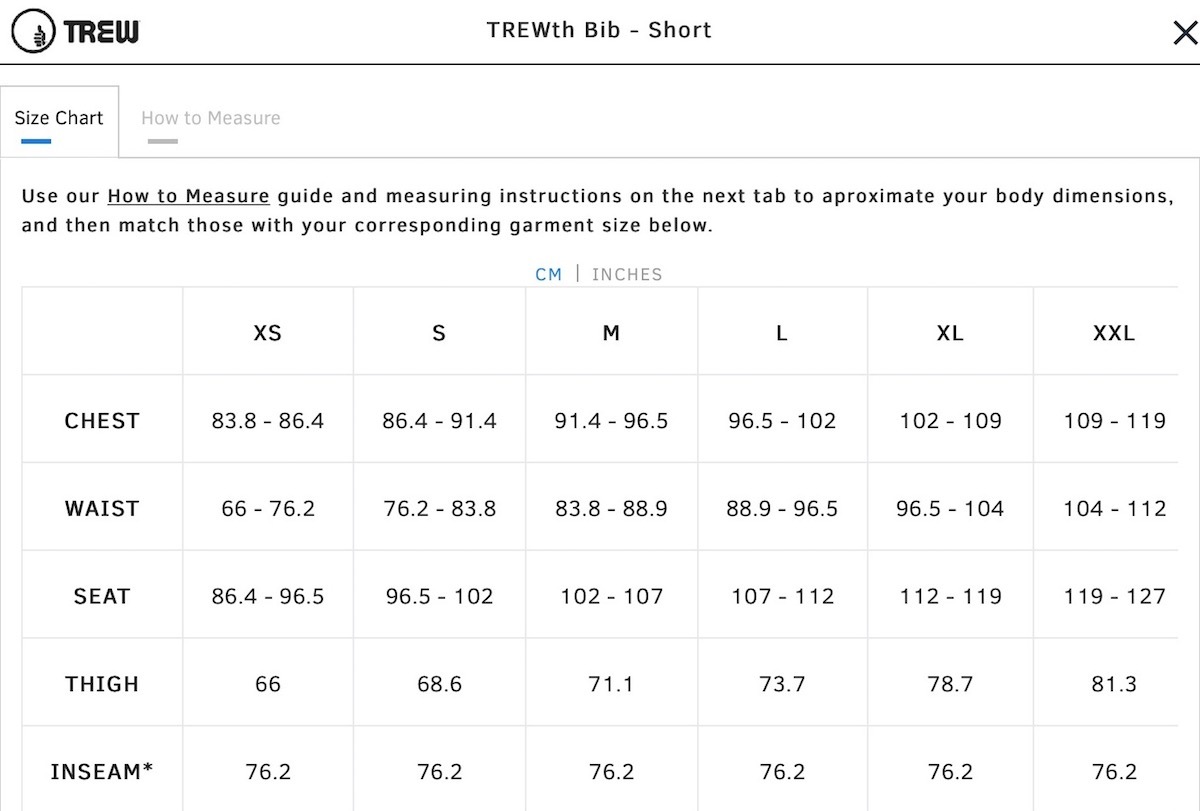The image size is (1200, 811).
Task: Click the M size column header
Action: 611,333
